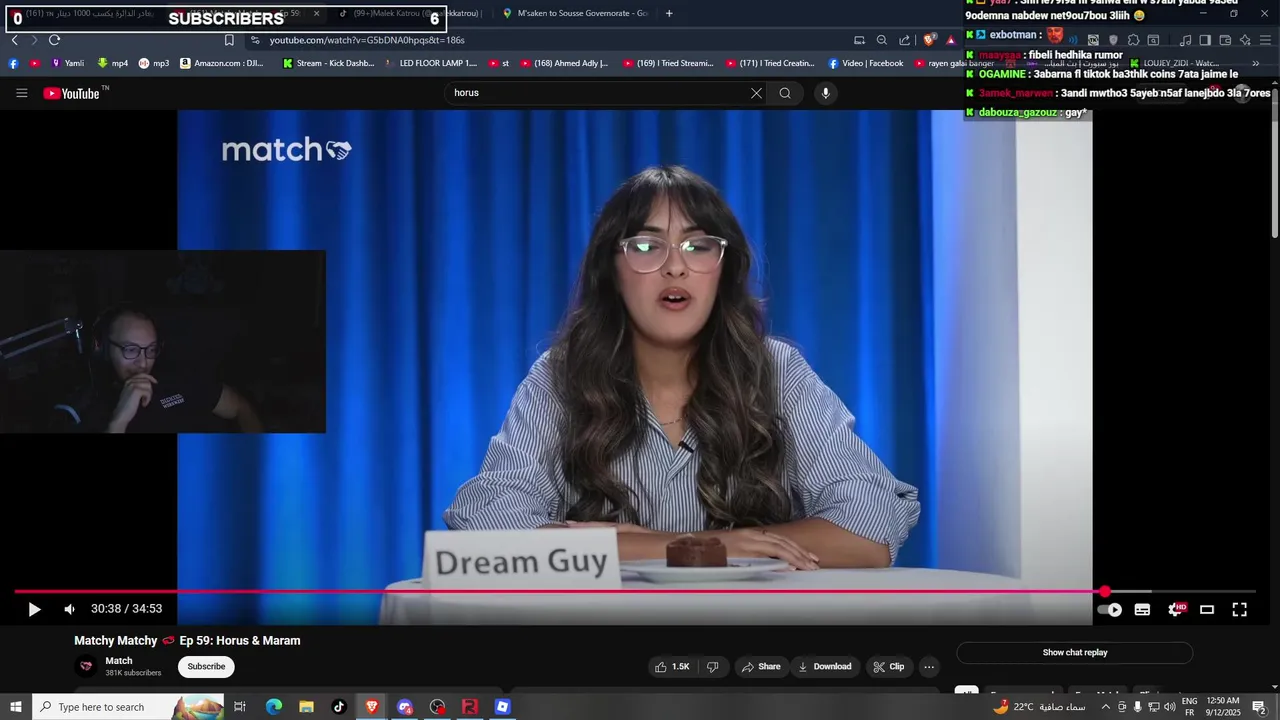Open Task View in taskbar

240,707
